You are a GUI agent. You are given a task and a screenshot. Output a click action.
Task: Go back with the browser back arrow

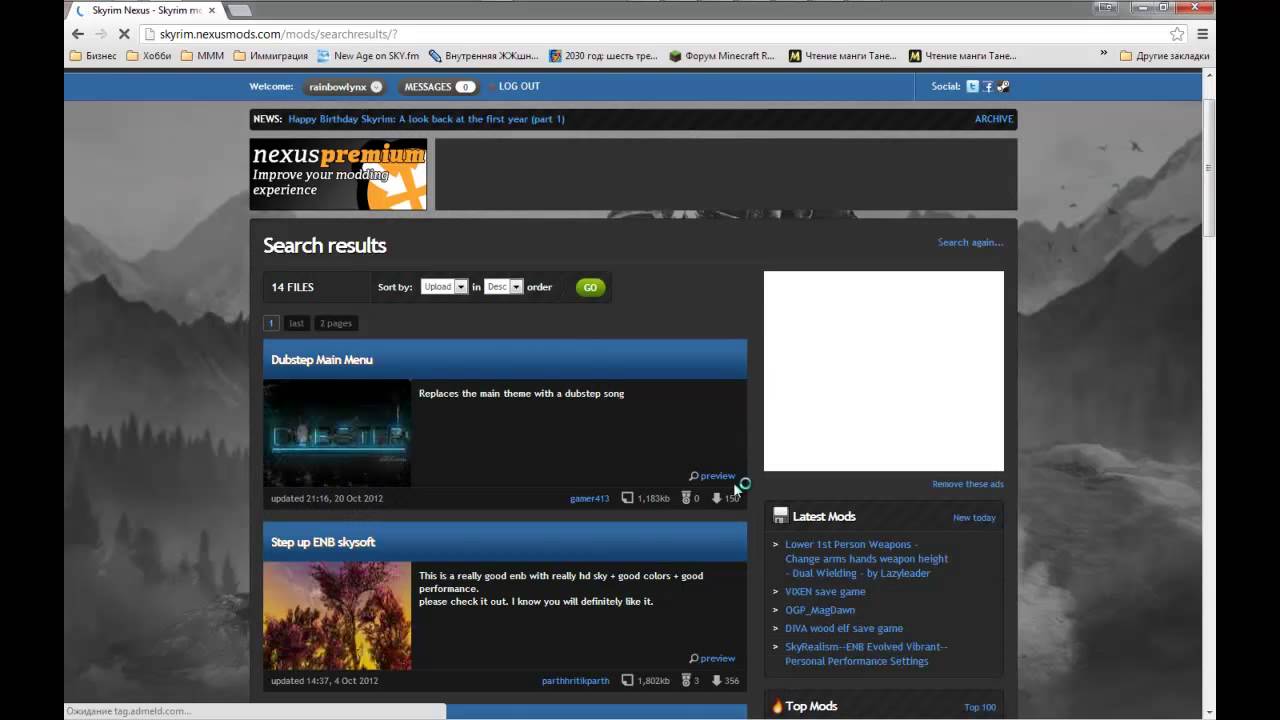[x=77, y=34]
